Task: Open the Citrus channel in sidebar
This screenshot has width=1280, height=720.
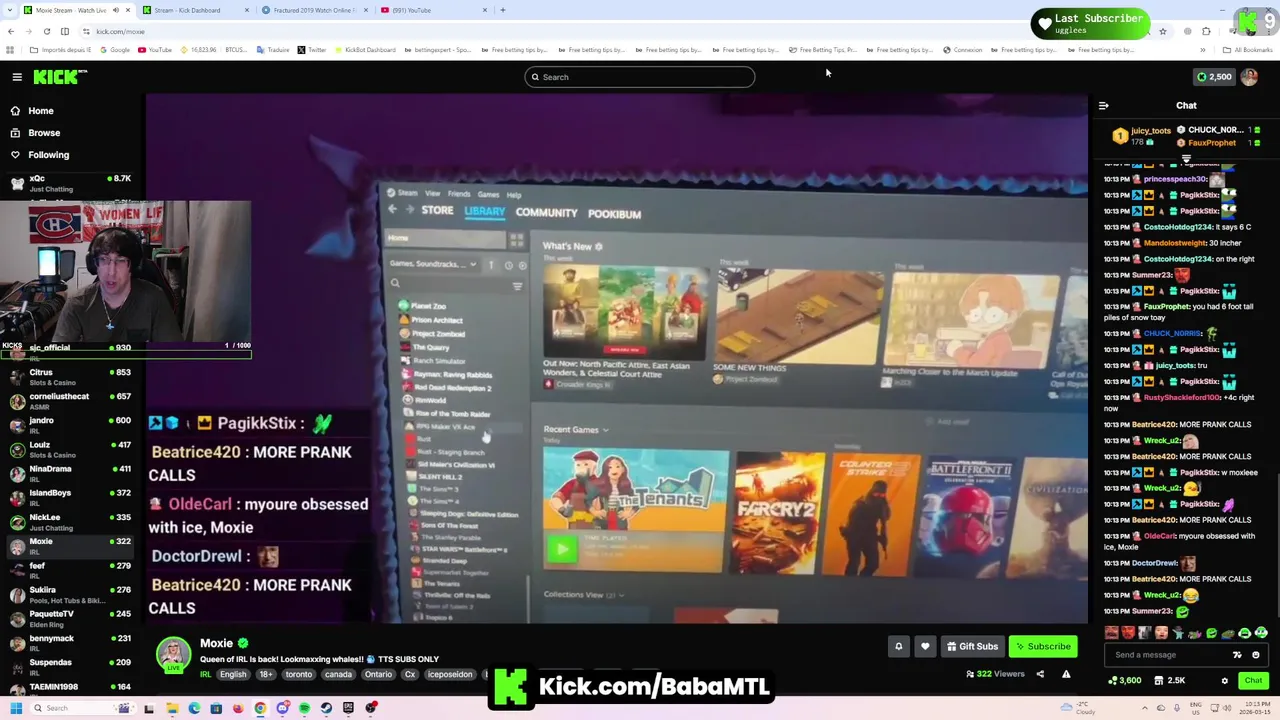Action: pyautogui.click(x=70, y=377)
